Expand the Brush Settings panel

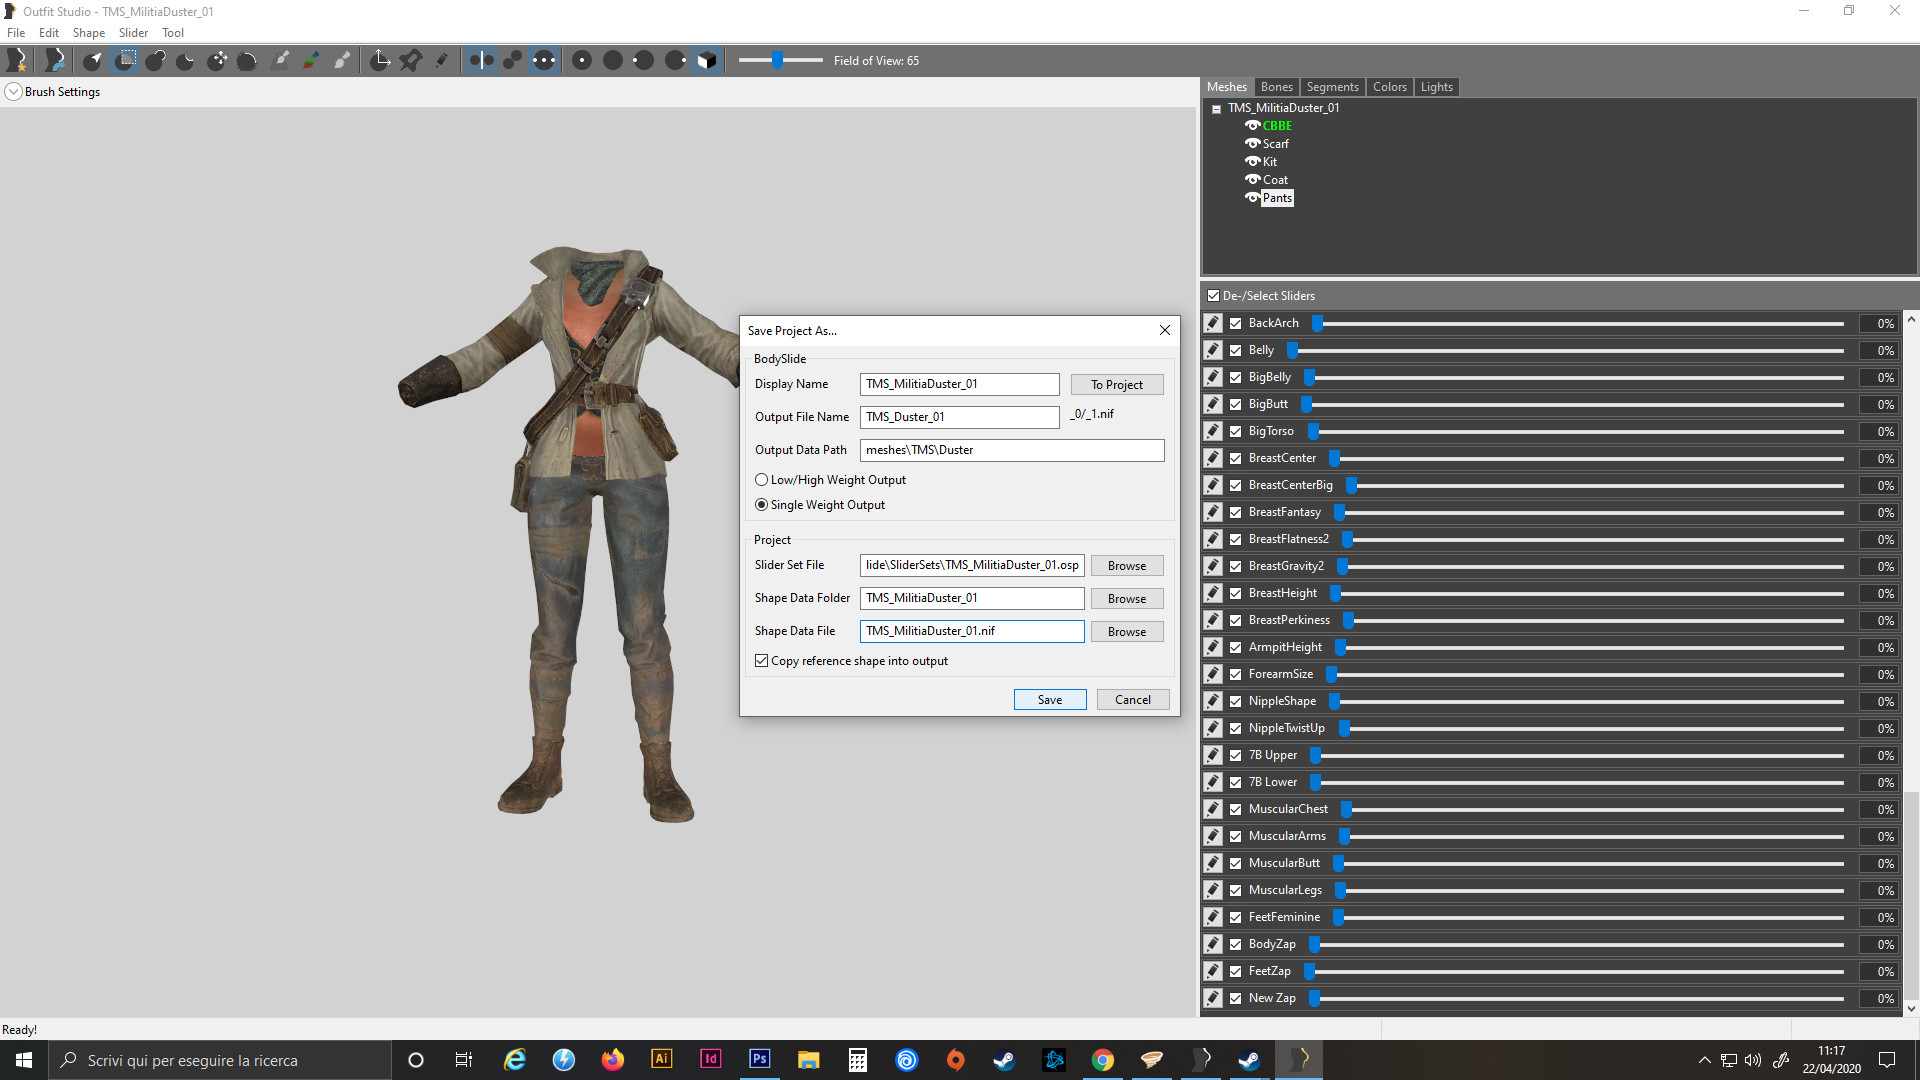coord(14,92)
